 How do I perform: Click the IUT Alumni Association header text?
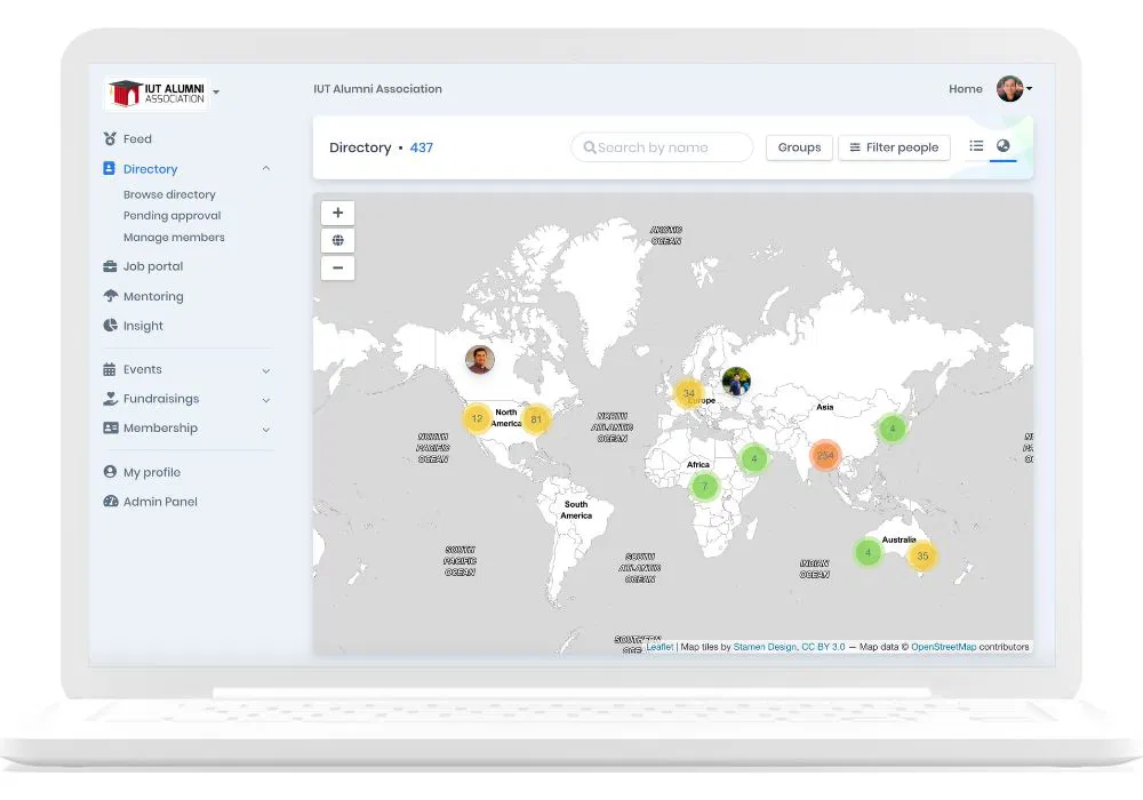[x=378, y=89]
